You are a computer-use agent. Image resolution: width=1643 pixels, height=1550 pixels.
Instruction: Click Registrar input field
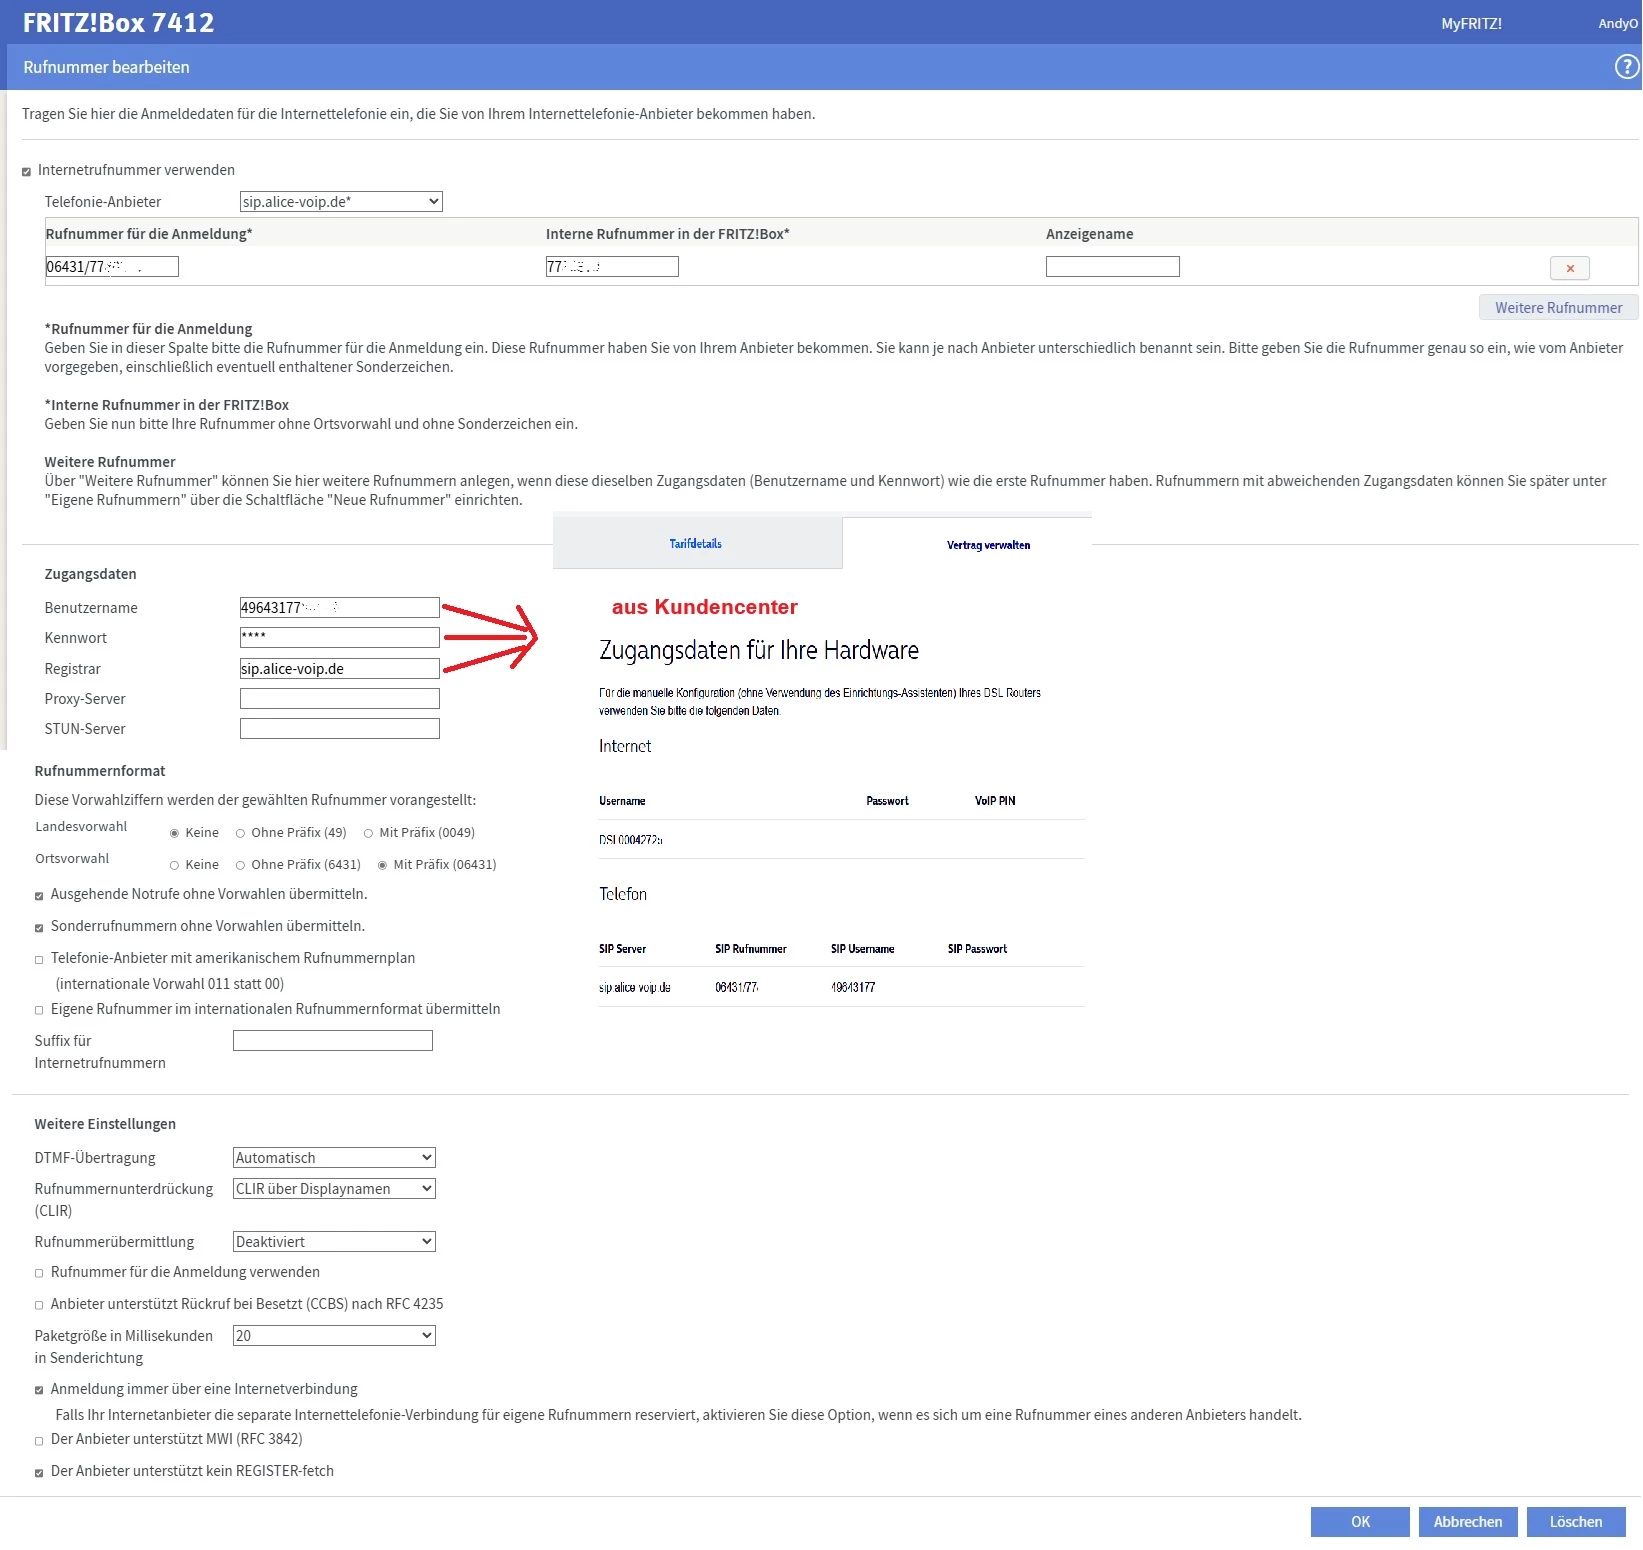pyautogui.click(x=340, y=669)
